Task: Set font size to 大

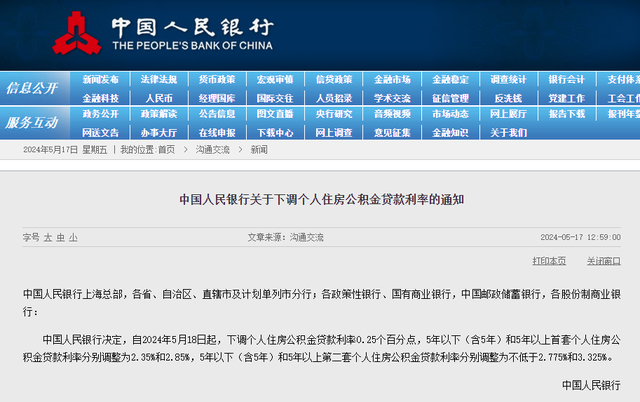Action: [x=48, y=238]
